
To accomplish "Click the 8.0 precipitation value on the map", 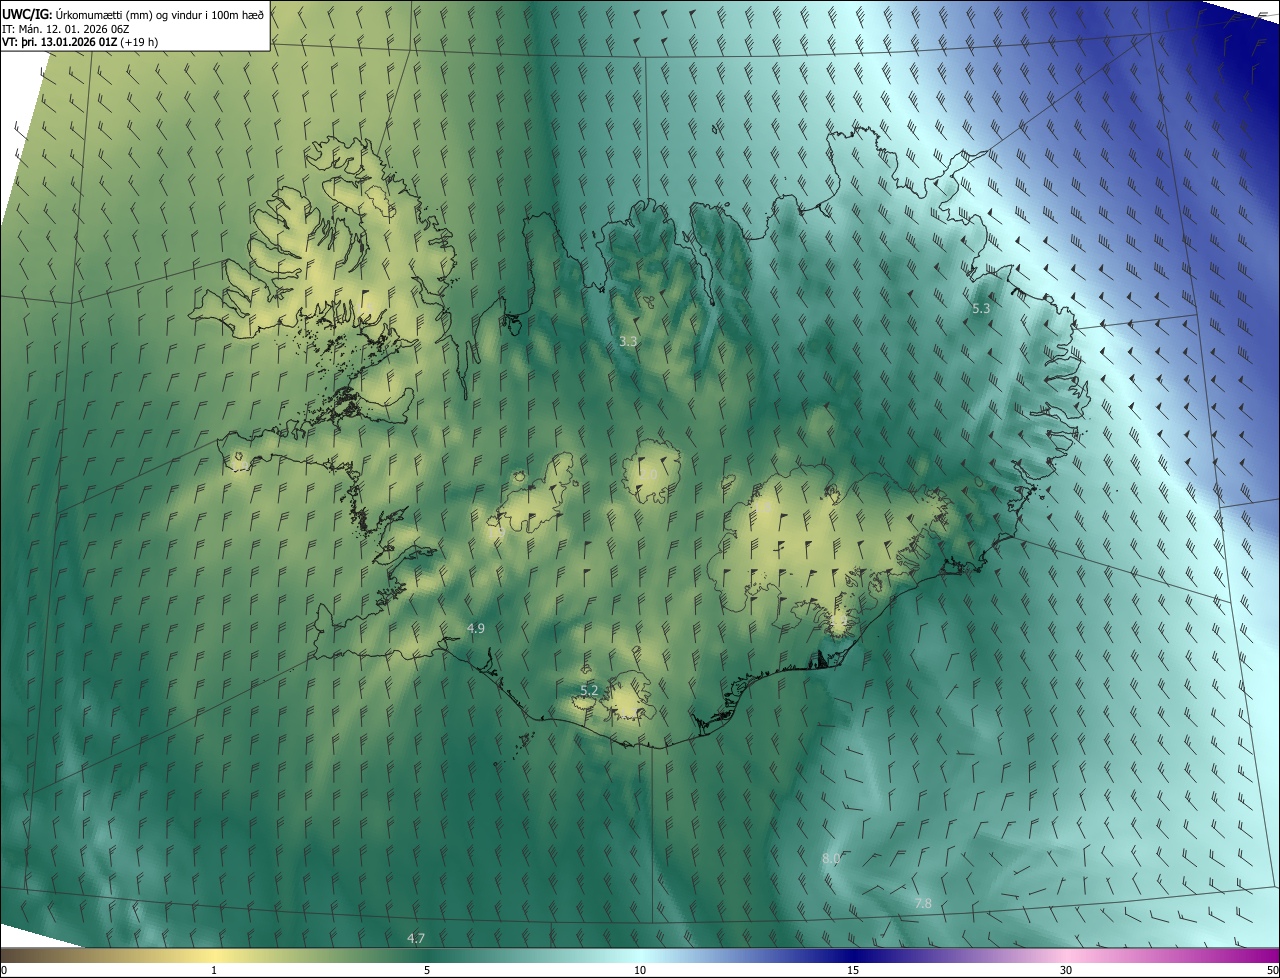I will pos(831,858).
